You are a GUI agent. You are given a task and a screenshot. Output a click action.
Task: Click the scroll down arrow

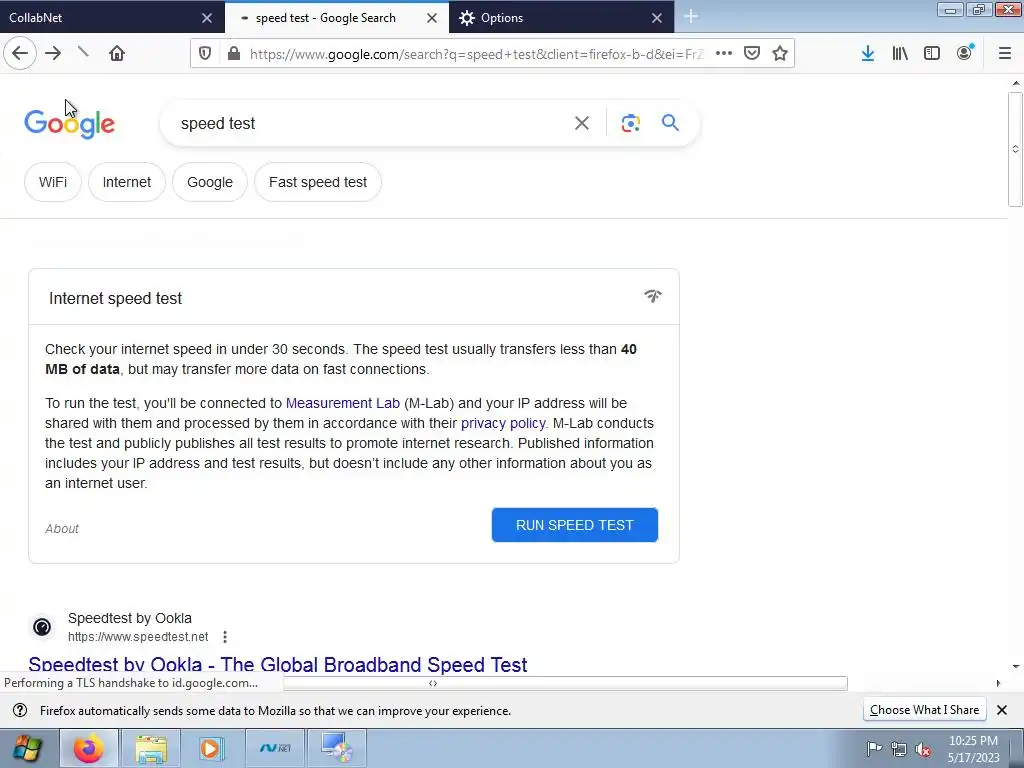coord(1016,667)
